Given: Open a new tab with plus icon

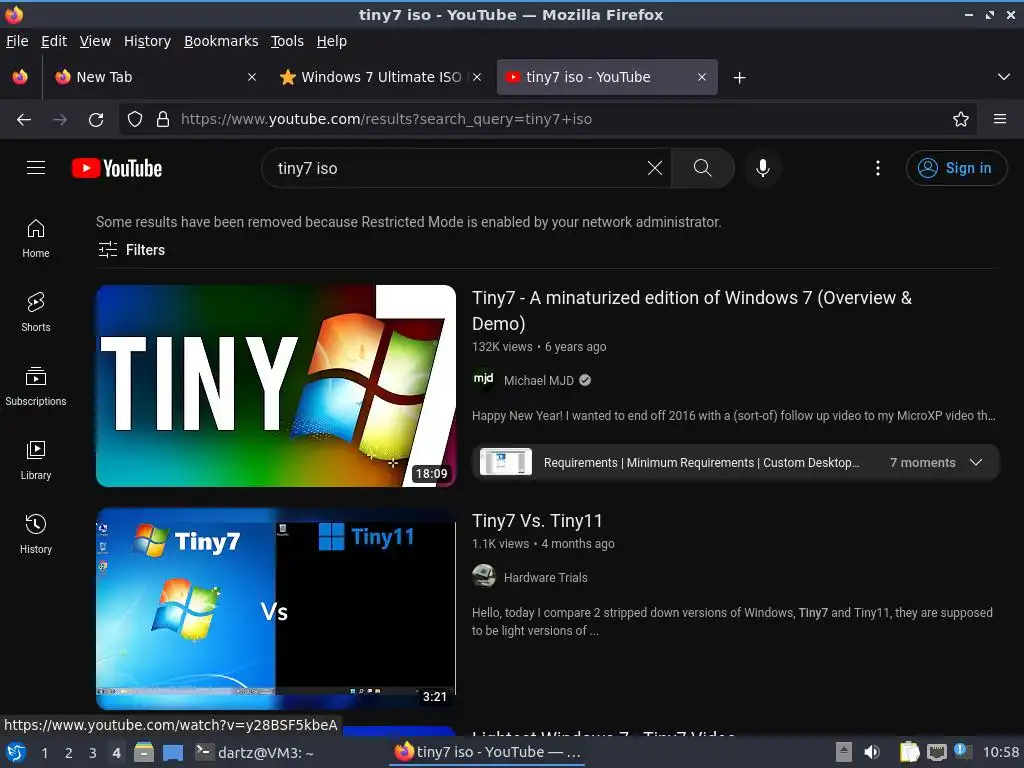Looking at the screenshot, I should [739, 78].
